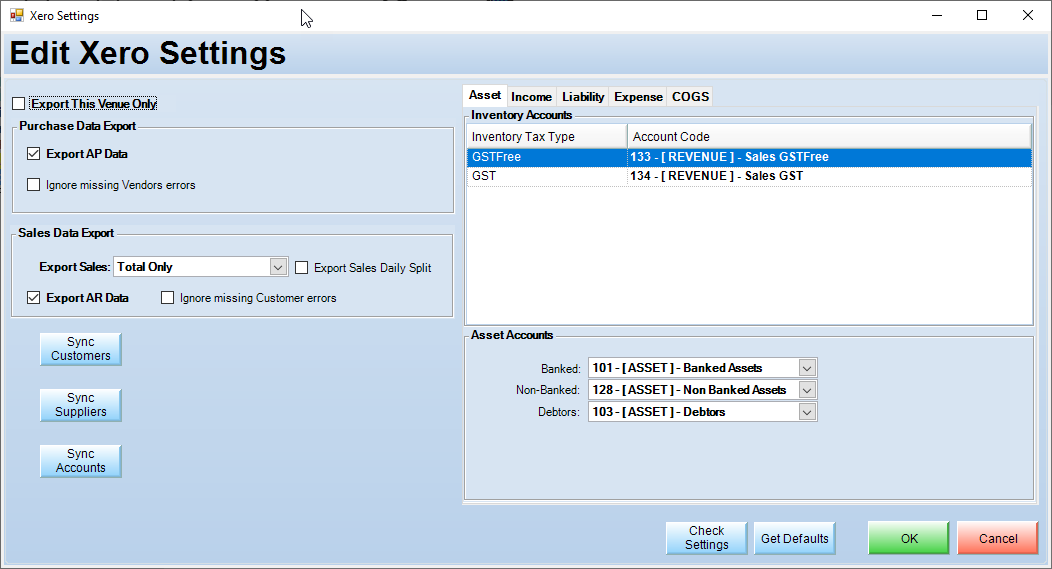Open the Expense tab
The width and height of the screenshot is (1052, 569).
tap(638, 97)
